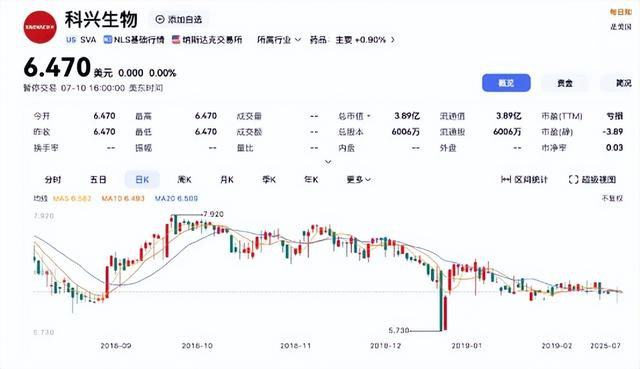
Task: Click the MA5 orange moving average legend
Action: click(72, 198)
